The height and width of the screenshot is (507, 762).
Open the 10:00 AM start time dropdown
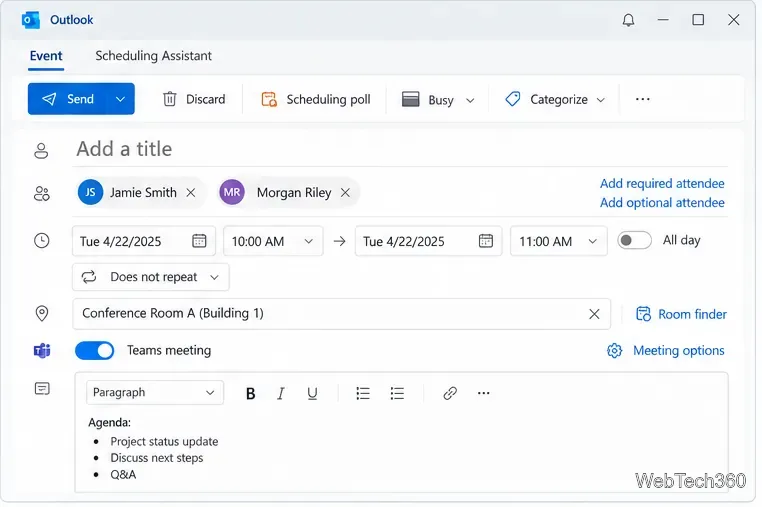tap(273, 241)
